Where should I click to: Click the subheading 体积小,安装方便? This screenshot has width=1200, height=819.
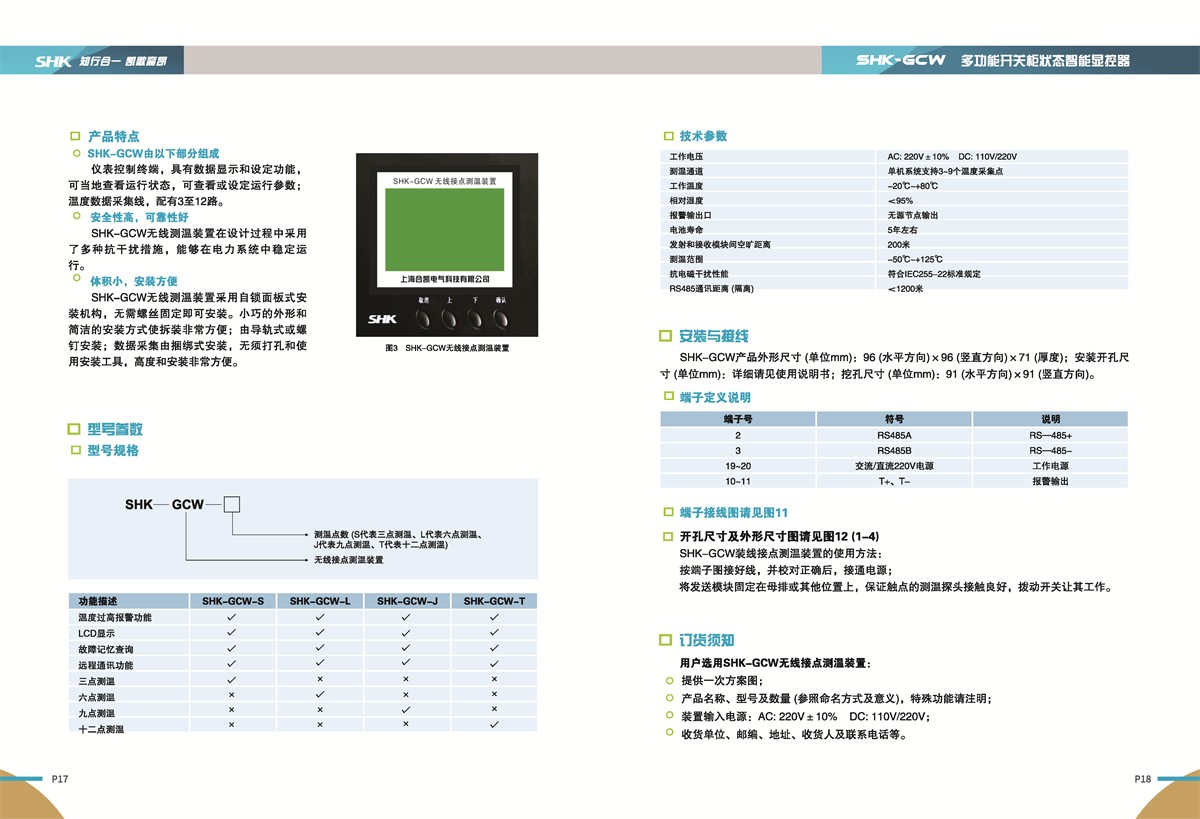click(x=134, y=281)
